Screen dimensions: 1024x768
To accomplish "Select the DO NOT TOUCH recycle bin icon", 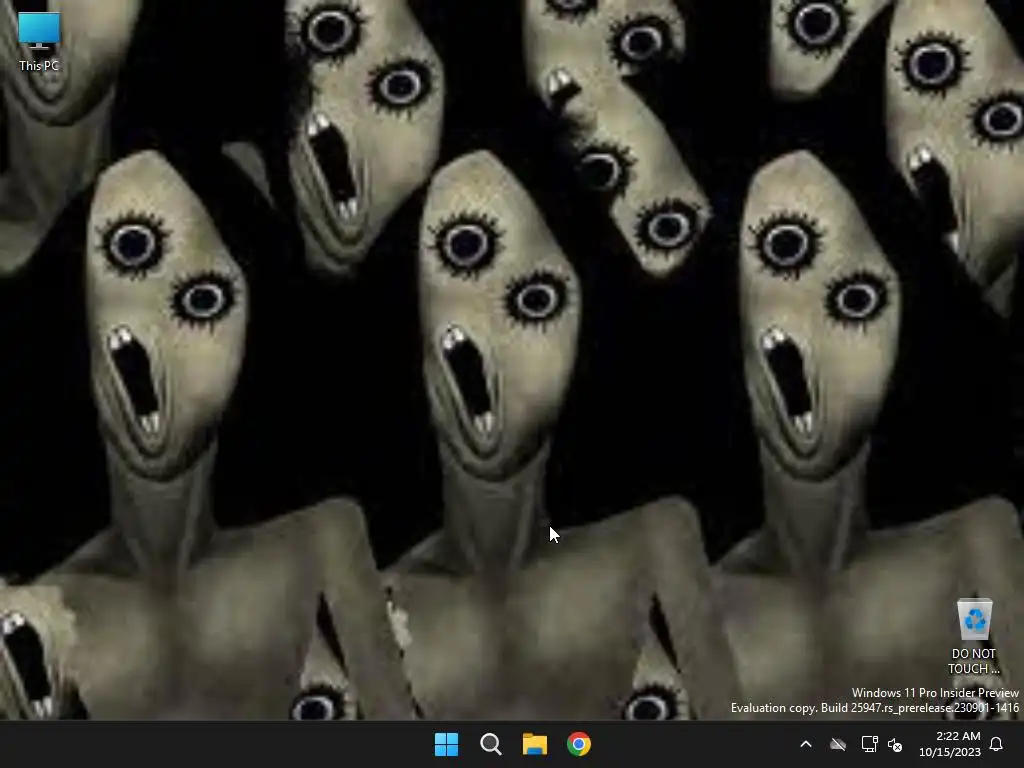I will [x=974, y=635].
